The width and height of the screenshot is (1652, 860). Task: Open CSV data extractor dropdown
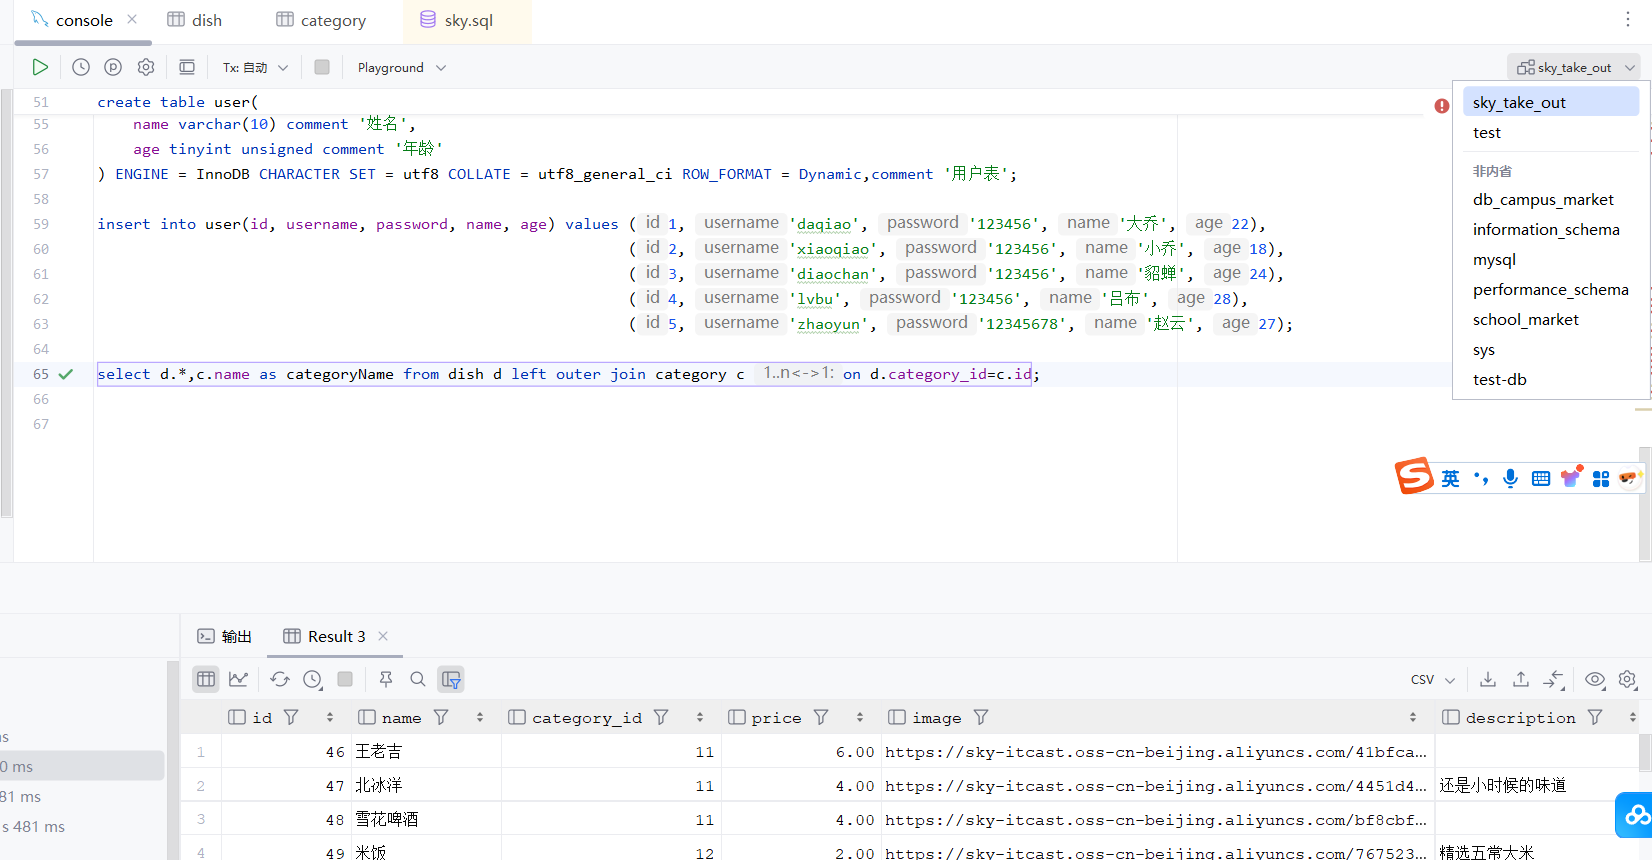1433,679
